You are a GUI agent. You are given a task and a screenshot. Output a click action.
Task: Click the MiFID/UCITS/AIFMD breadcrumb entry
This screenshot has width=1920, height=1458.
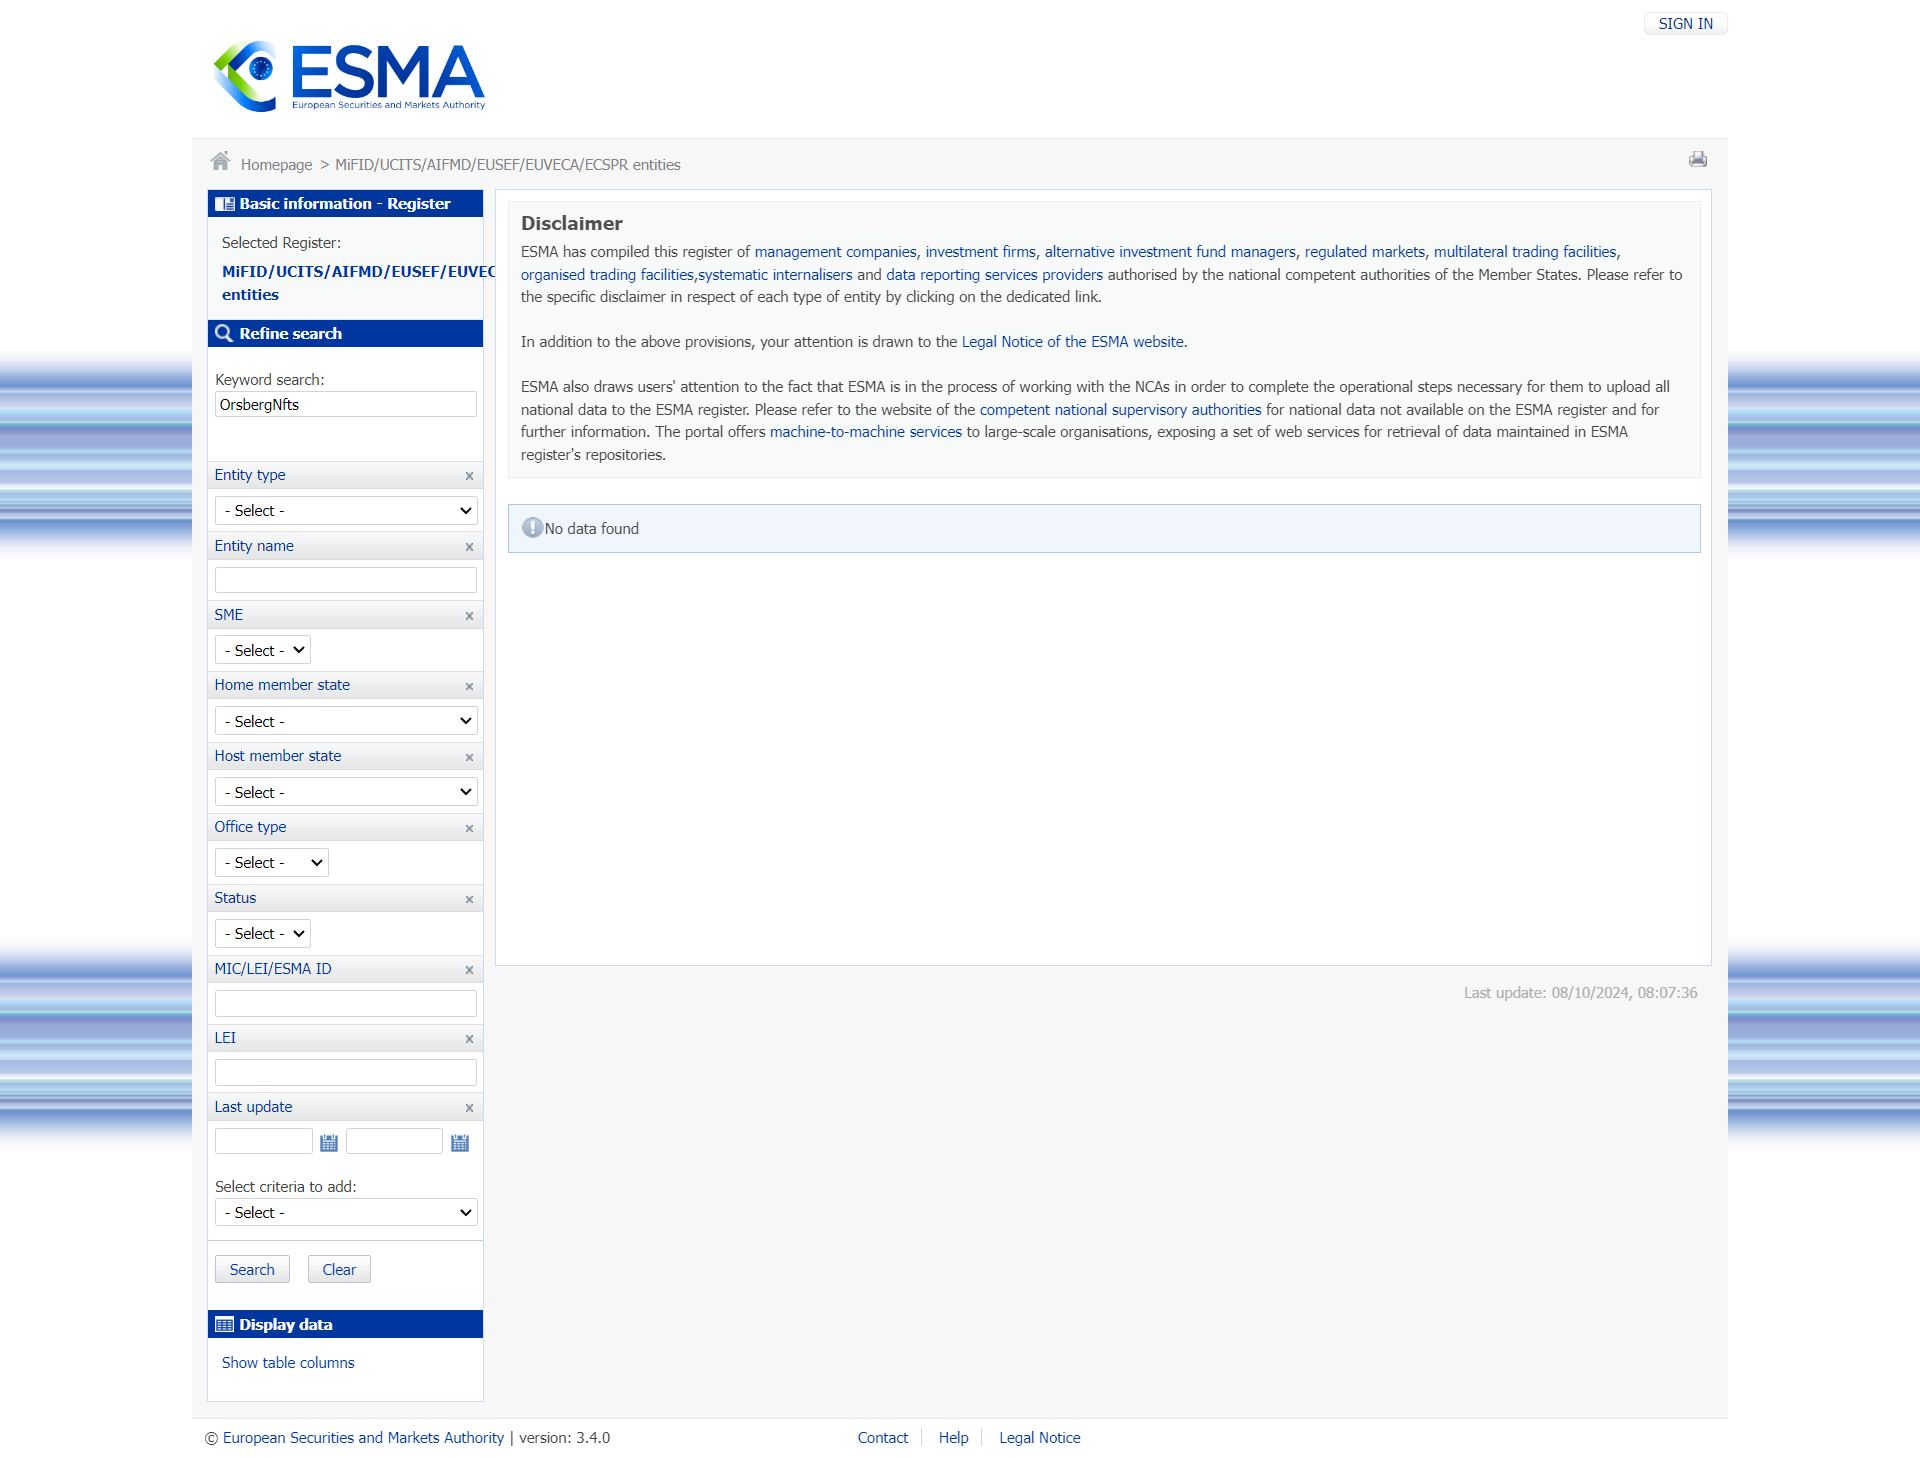tap(507, 165)
